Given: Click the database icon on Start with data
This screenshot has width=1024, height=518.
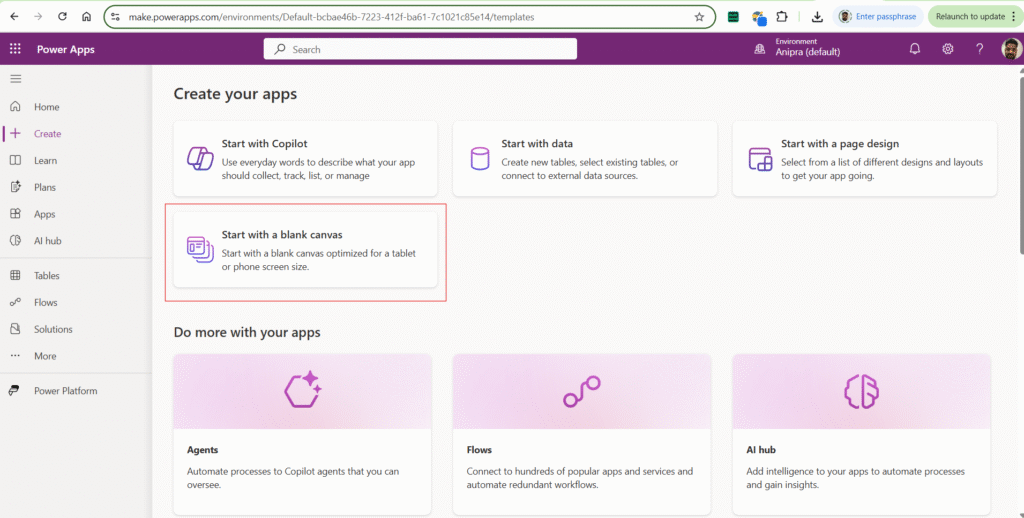Looking at the screenshot, I should click(x=480, y=159).
